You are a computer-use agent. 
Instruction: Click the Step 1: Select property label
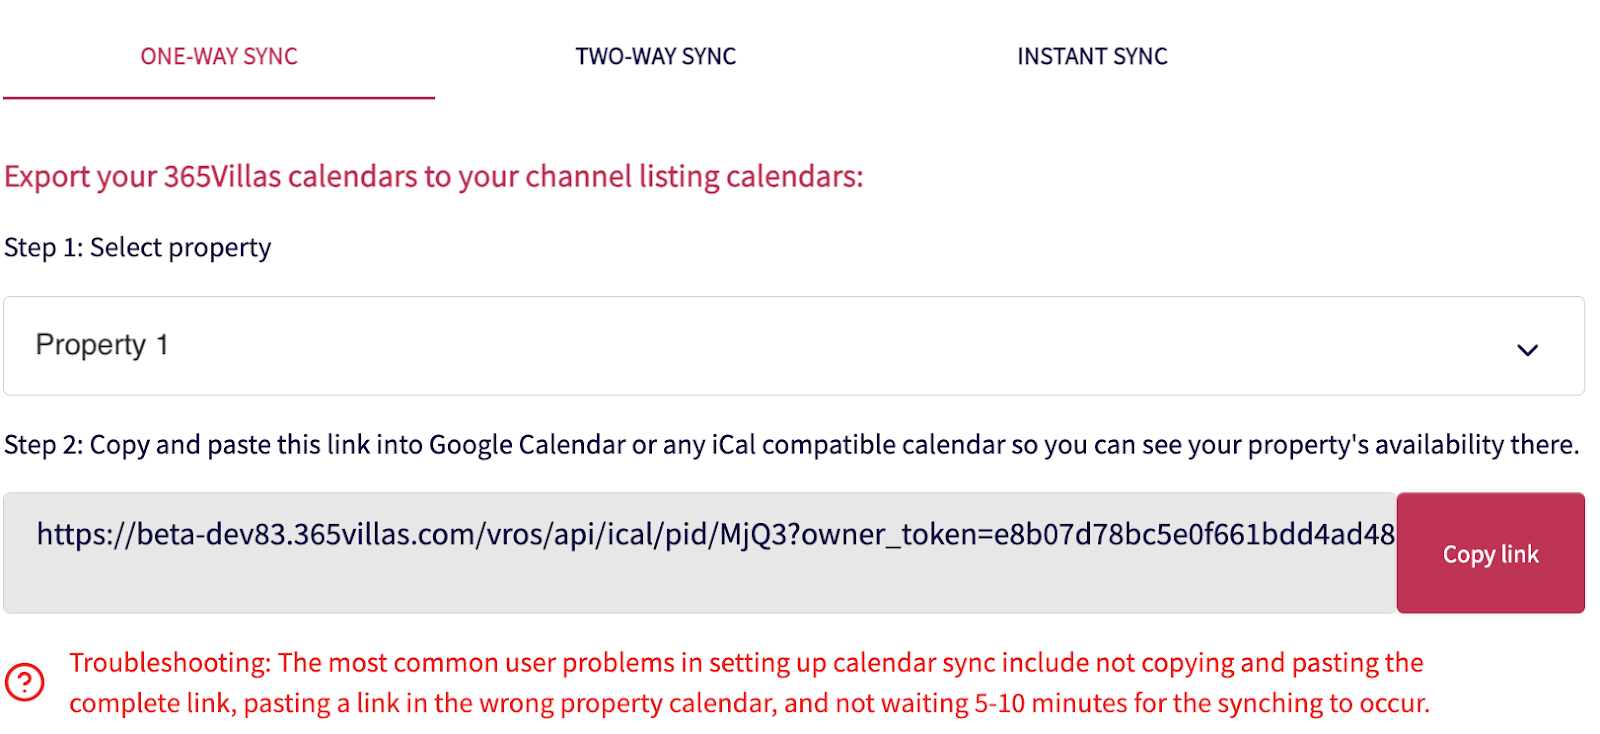click(x=138, y=248)
